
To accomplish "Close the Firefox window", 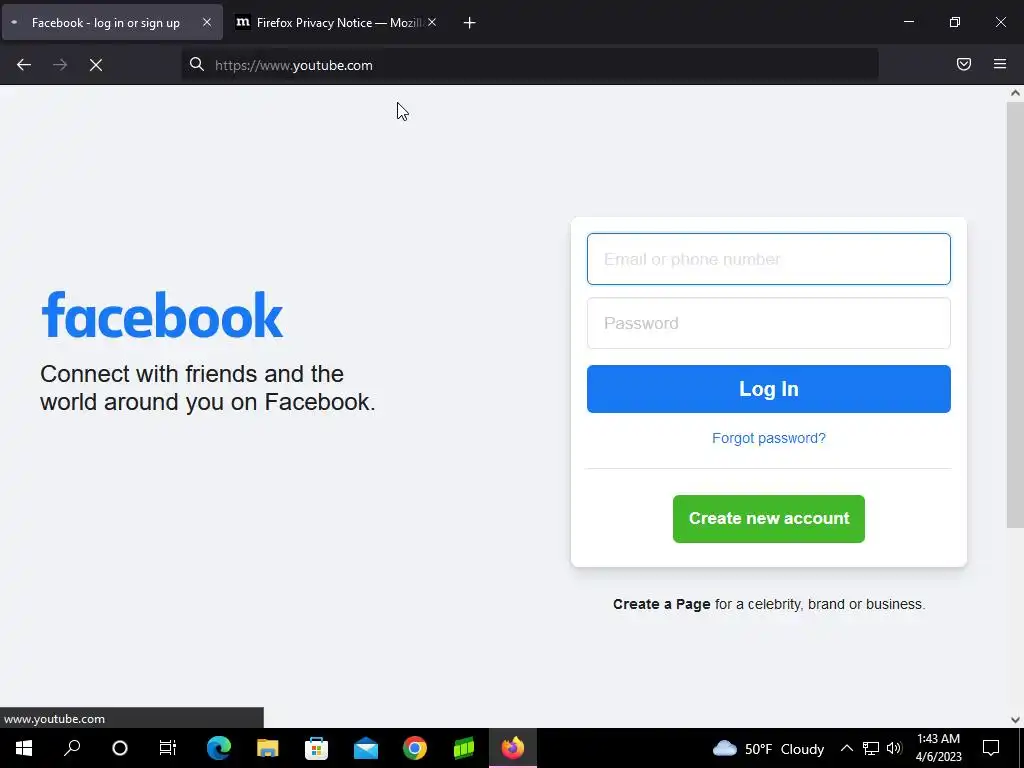I will point(1000,22).
